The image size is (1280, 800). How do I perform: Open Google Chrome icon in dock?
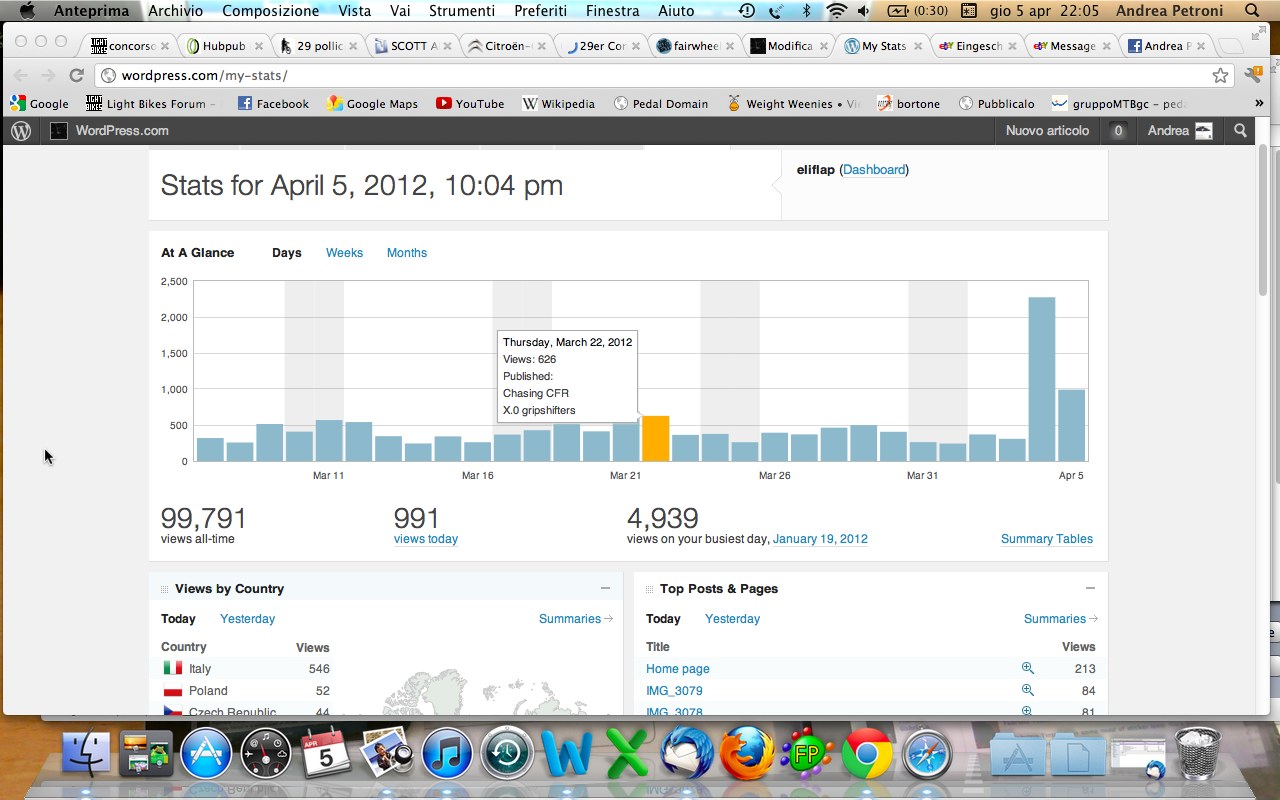pyautogui.click(x=867, y=755)
